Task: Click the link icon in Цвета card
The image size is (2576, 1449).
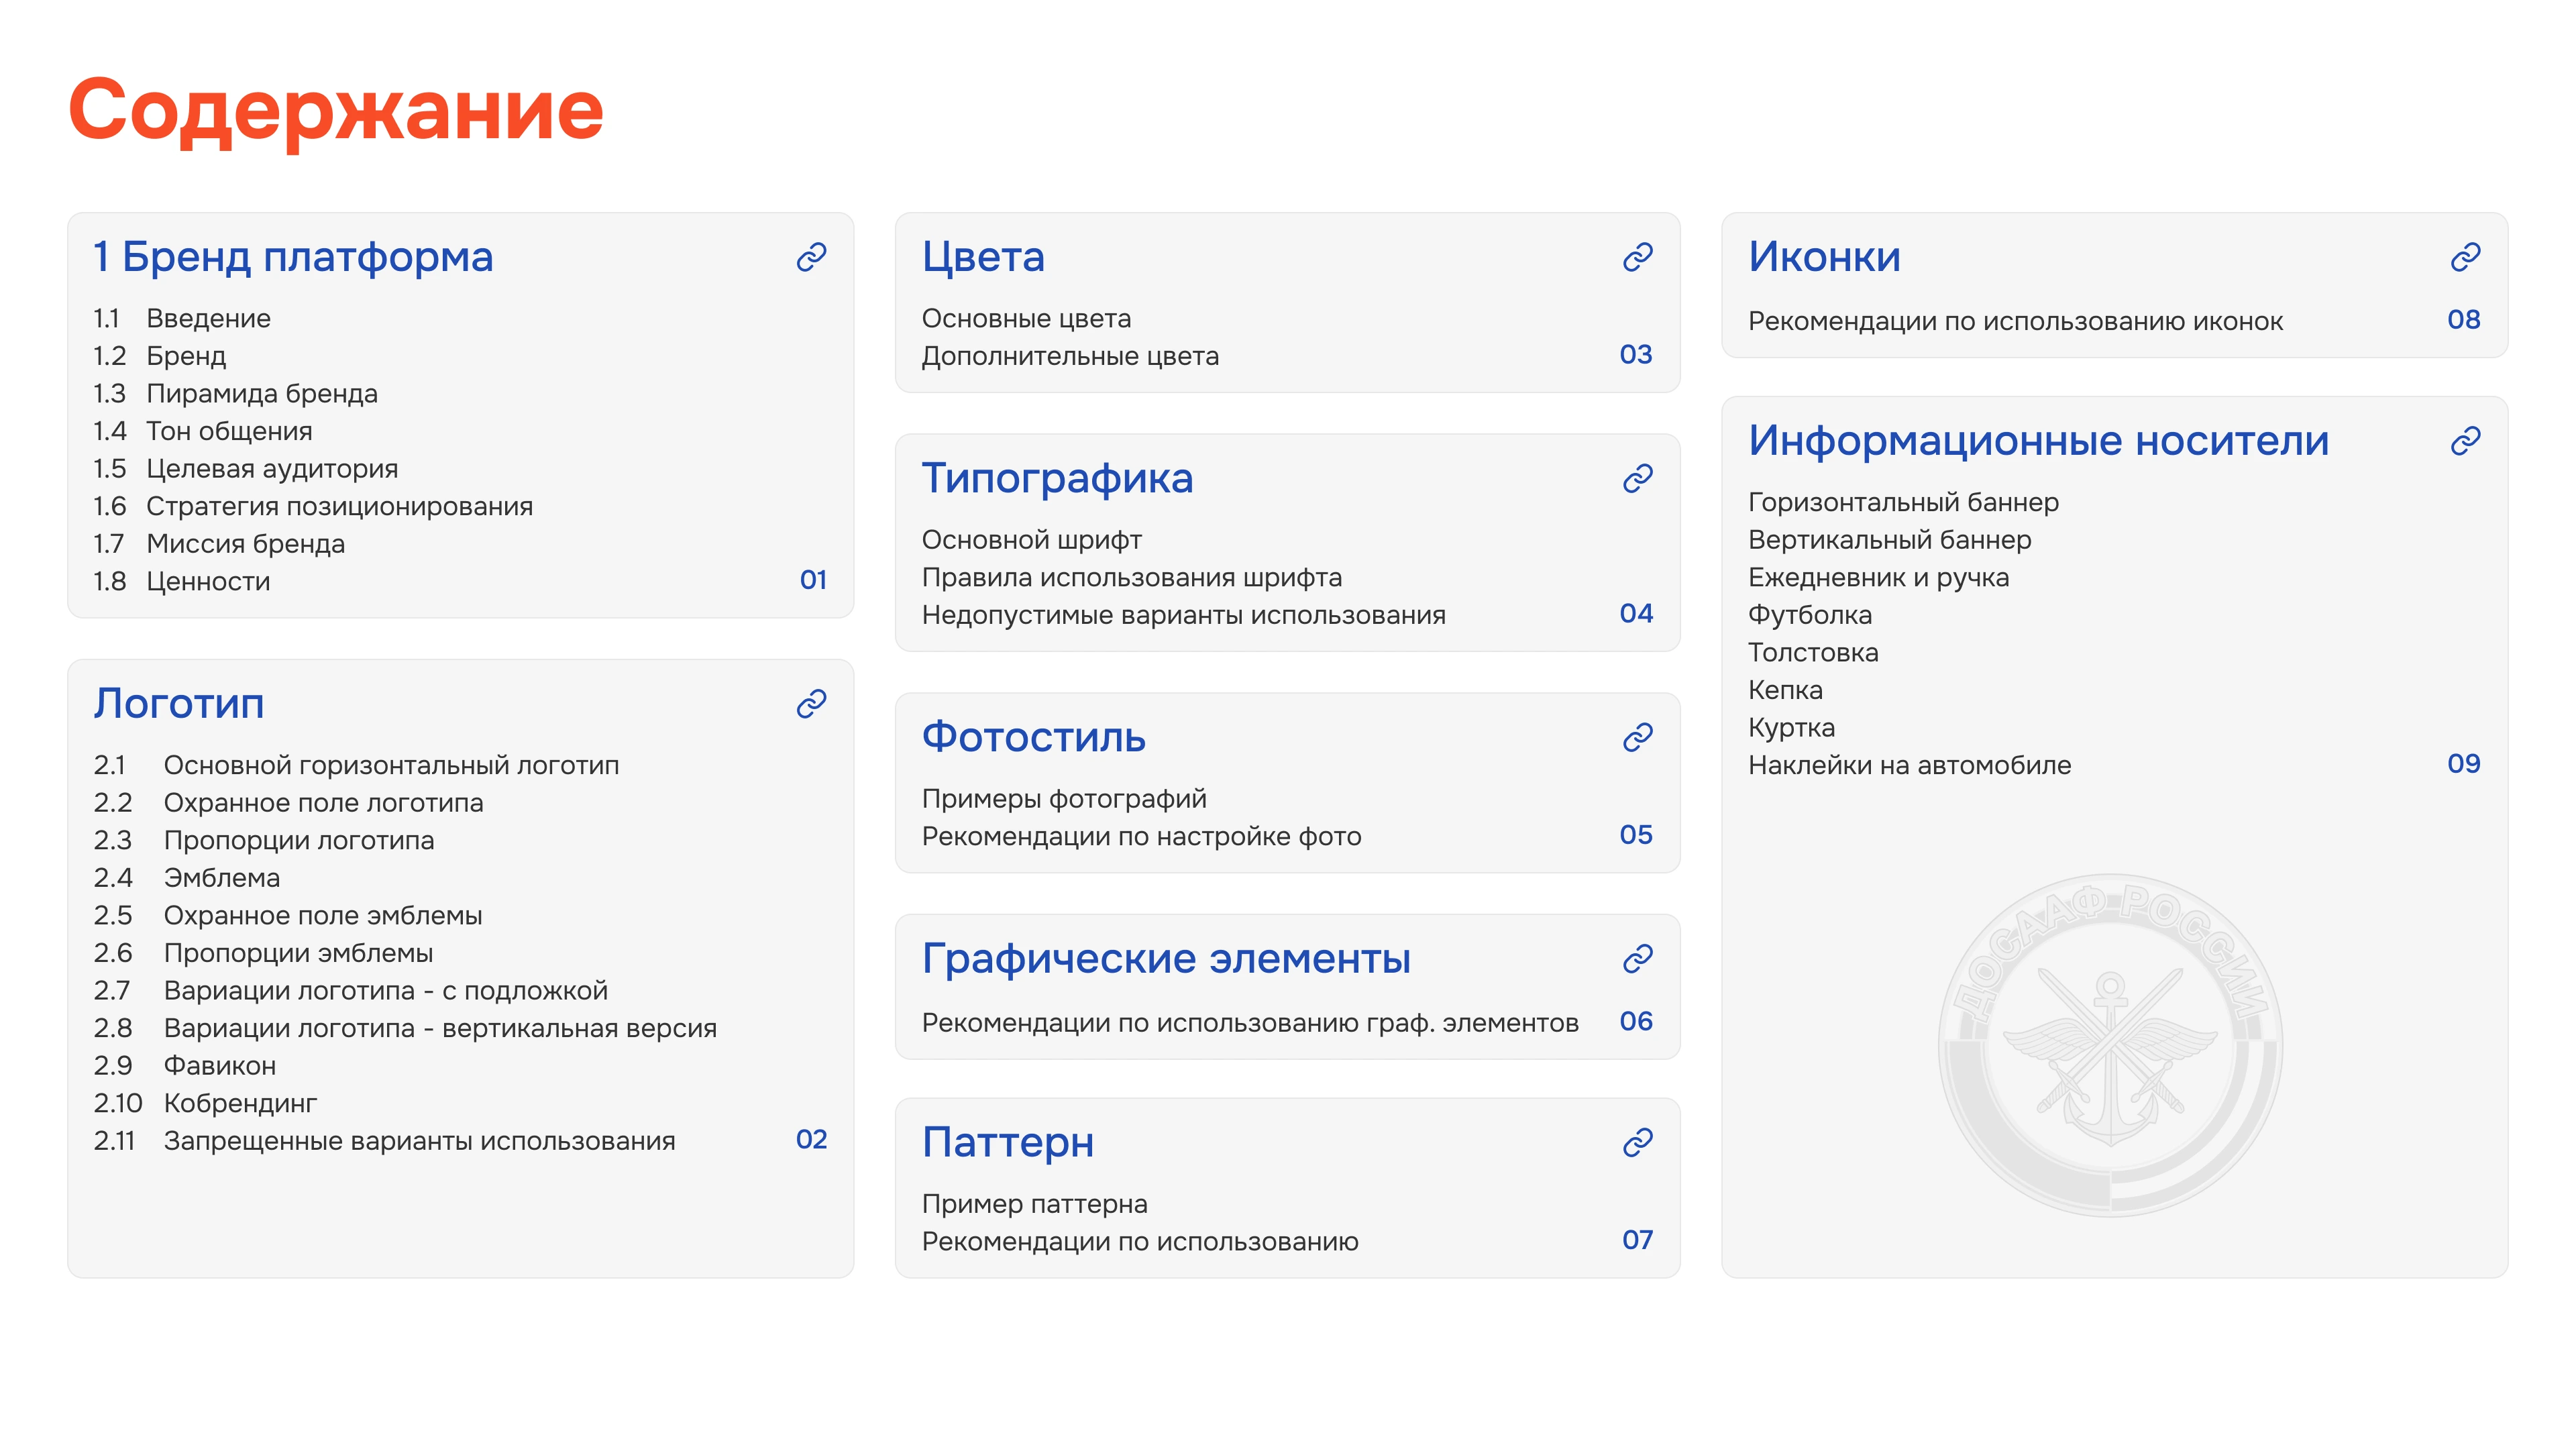Action: [1637, 257]
